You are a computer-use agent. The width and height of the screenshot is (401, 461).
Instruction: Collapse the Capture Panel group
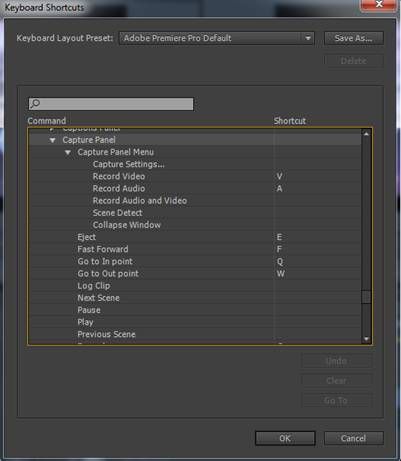[x=52, y=140]
